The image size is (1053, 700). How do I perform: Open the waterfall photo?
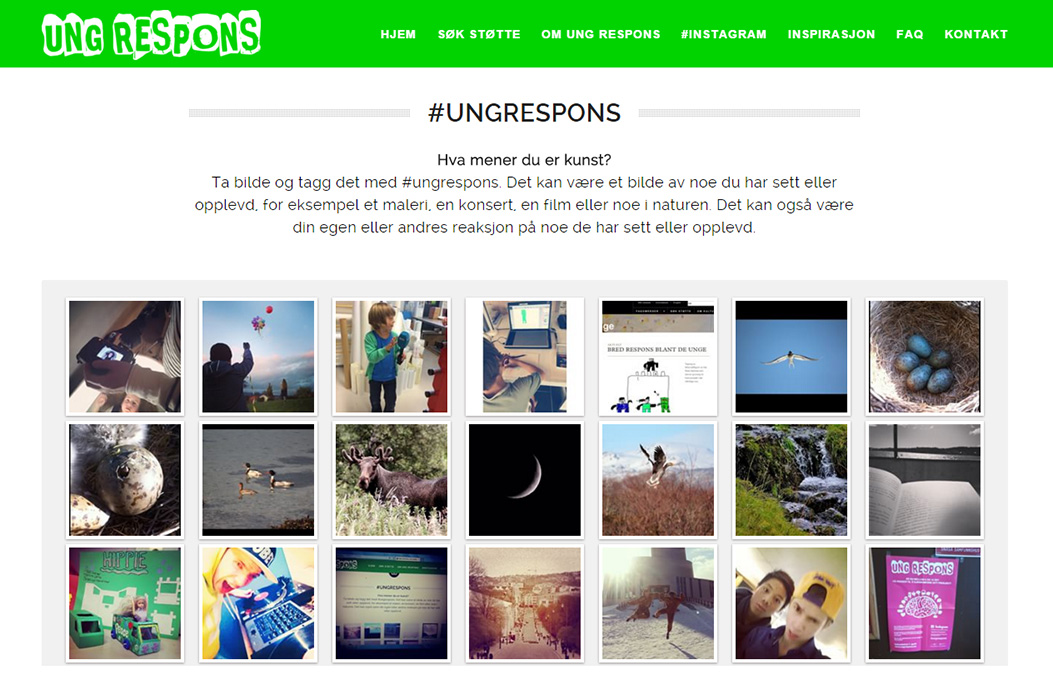[791, 480]
